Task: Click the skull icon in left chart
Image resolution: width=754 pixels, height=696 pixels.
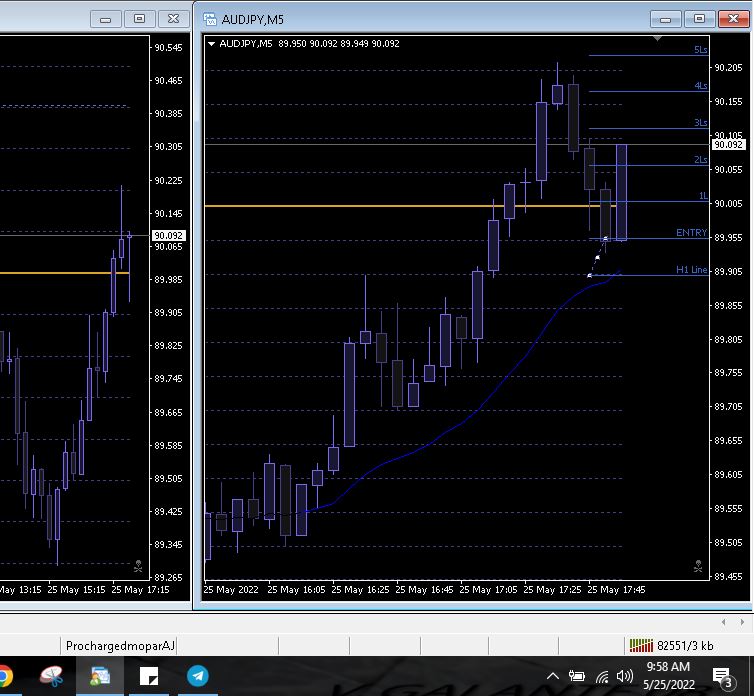Action: click(x=138, y=567)
